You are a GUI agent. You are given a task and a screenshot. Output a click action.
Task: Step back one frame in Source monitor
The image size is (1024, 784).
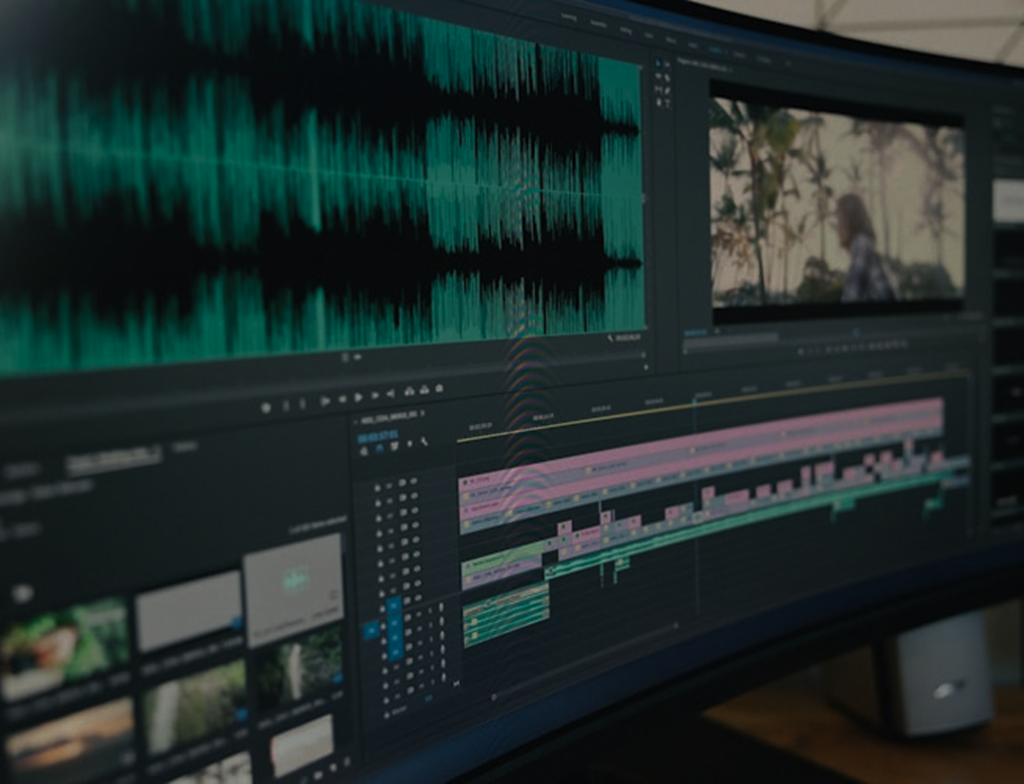click(342, 399)
